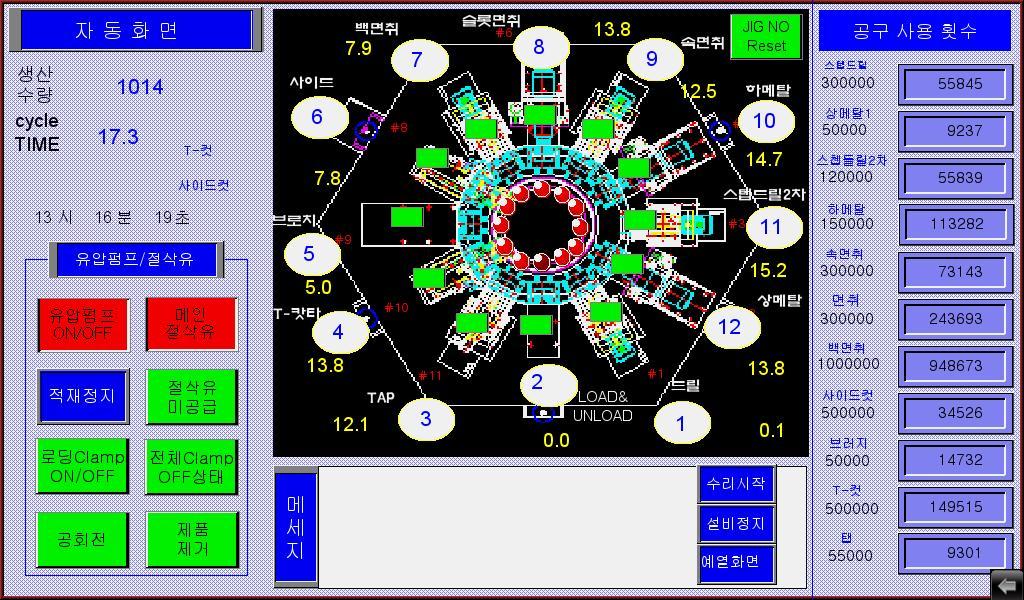Image resolution: width=1024 pixels, height=600 pixels.
Task: Select station 11 step drill circle
Action: coord(774,227)
